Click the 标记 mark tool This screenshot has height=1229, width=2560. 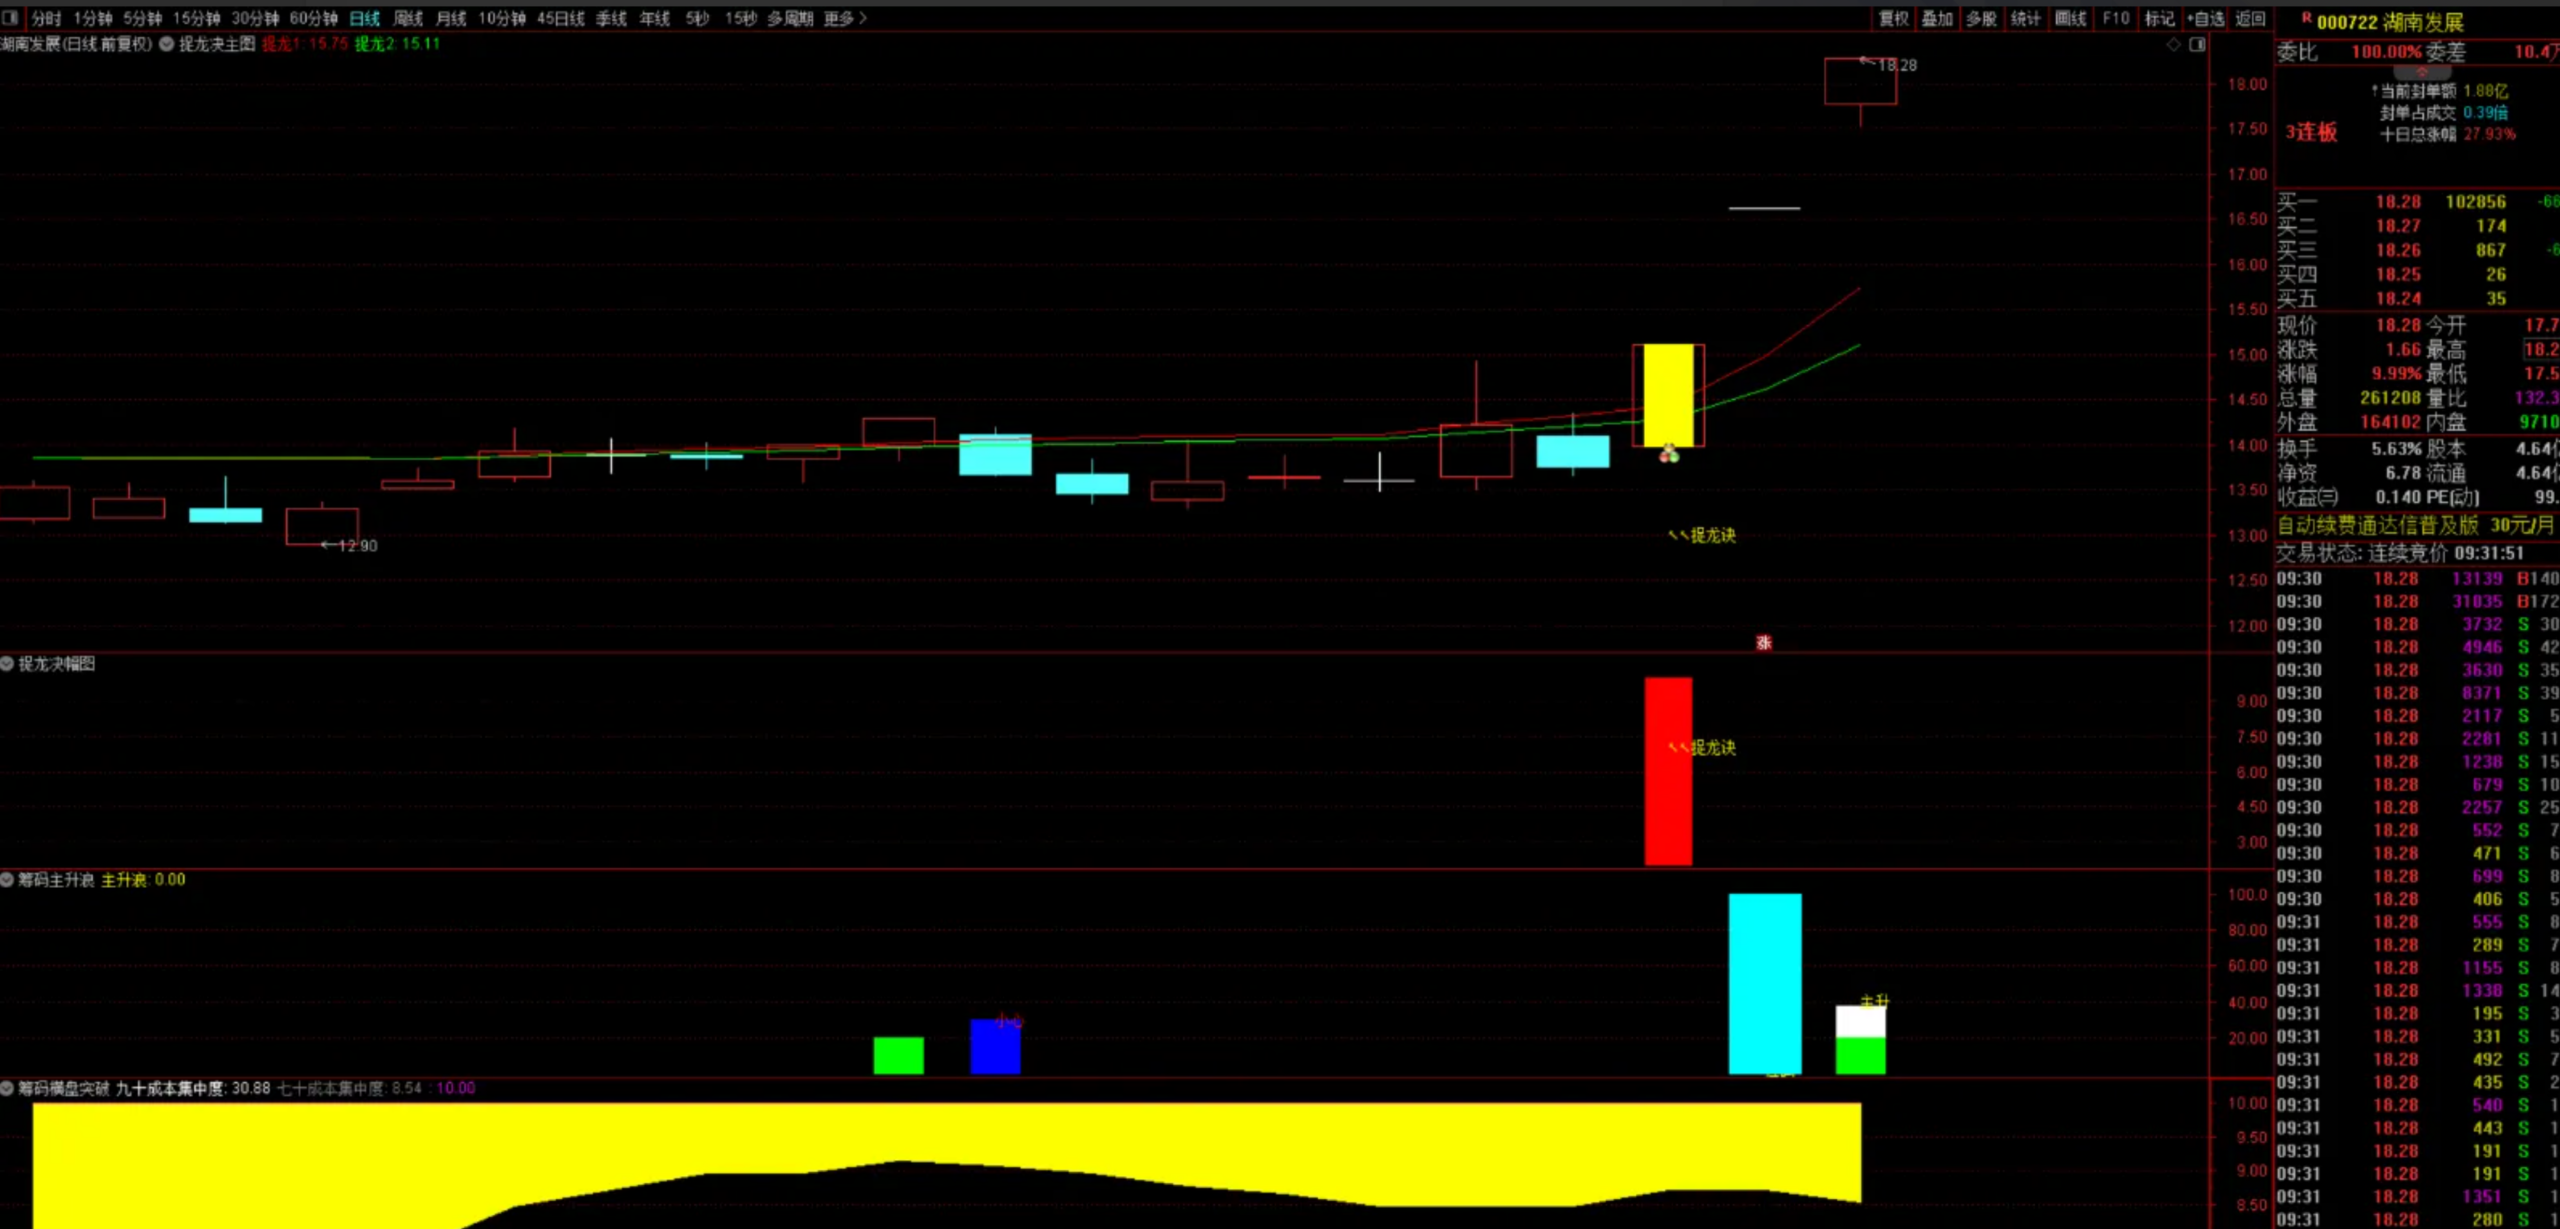(x=2159, y=18)
